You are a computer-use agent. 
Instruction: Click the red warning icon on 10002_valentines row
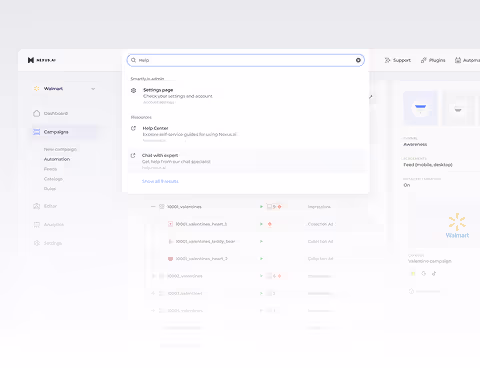pos(279,276)
